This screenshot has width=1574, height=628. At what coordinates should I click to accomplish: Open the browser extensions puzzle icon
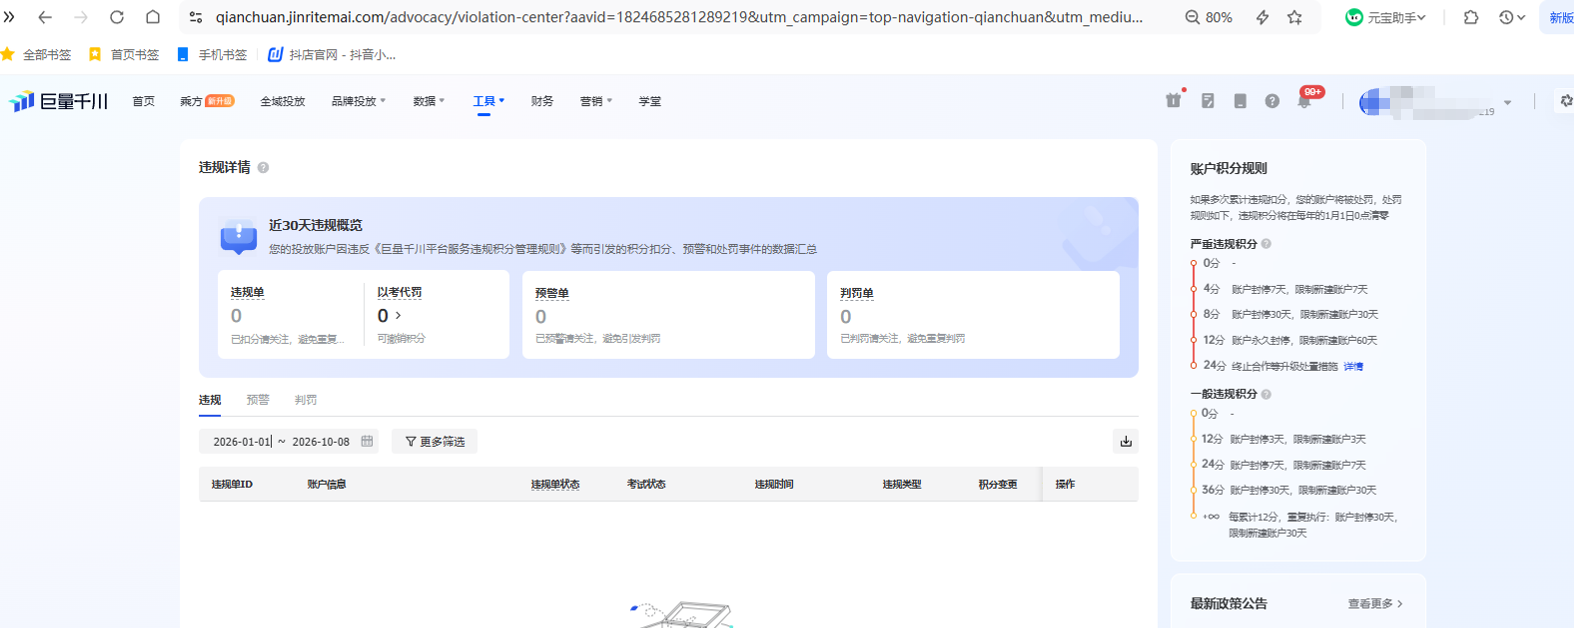point(1471,17)
